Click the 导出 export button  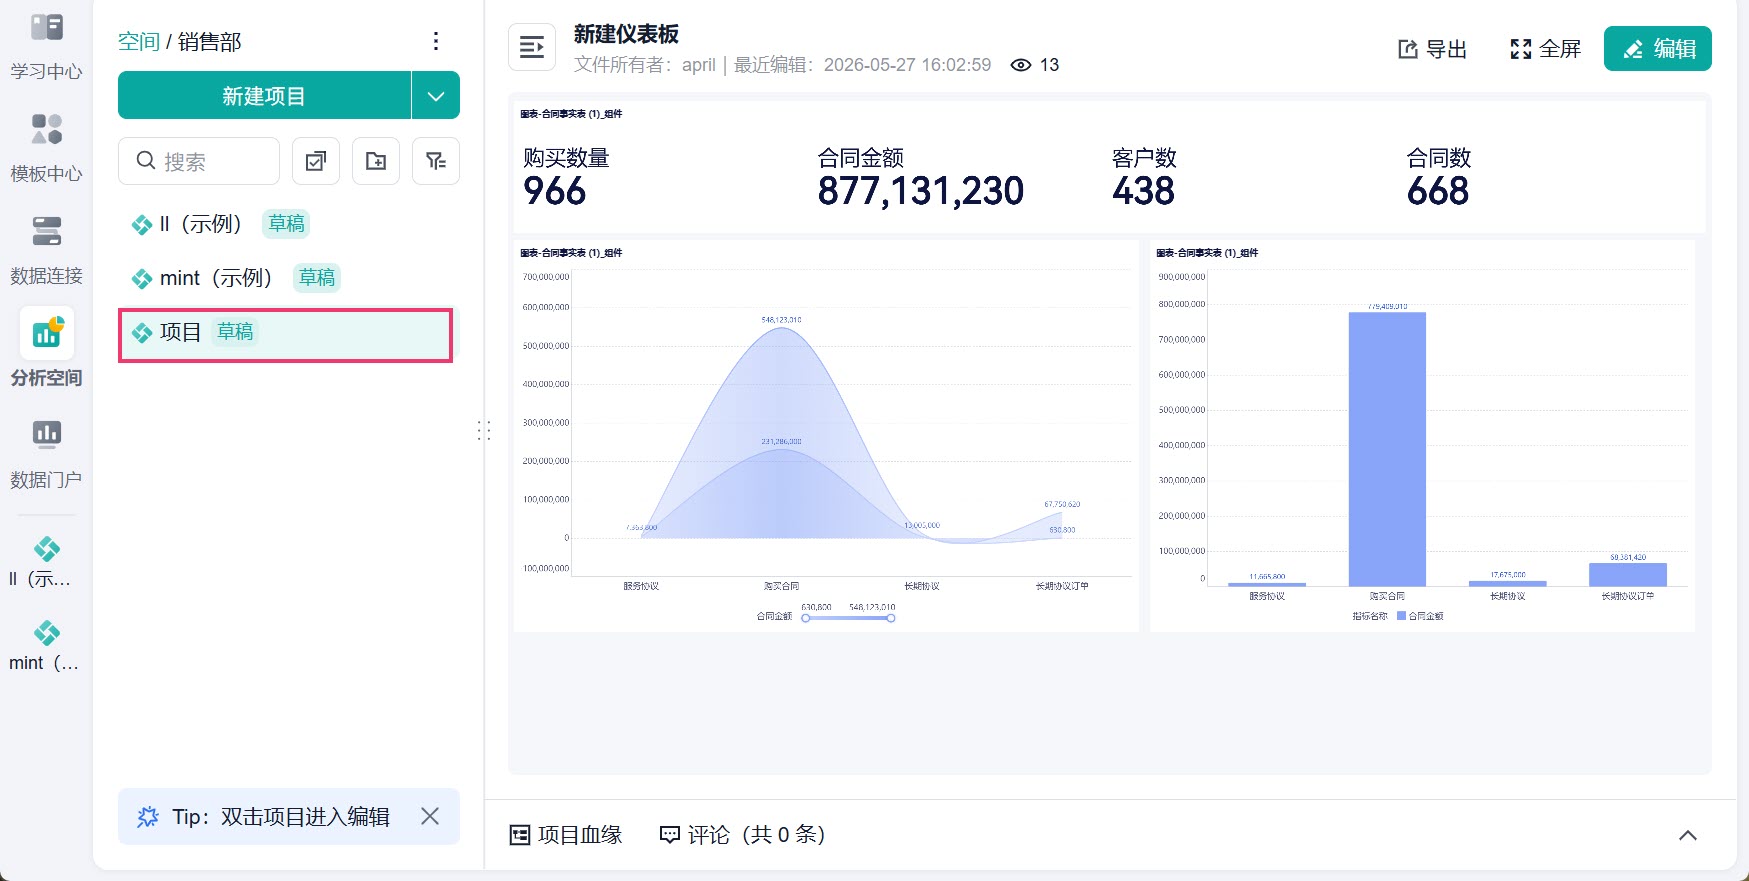point(1432,49)
